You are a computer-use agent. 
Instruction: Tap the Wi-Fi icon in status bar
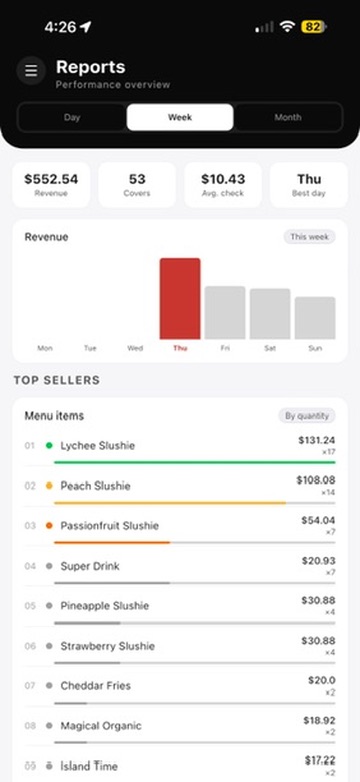(x=287, y=26)
